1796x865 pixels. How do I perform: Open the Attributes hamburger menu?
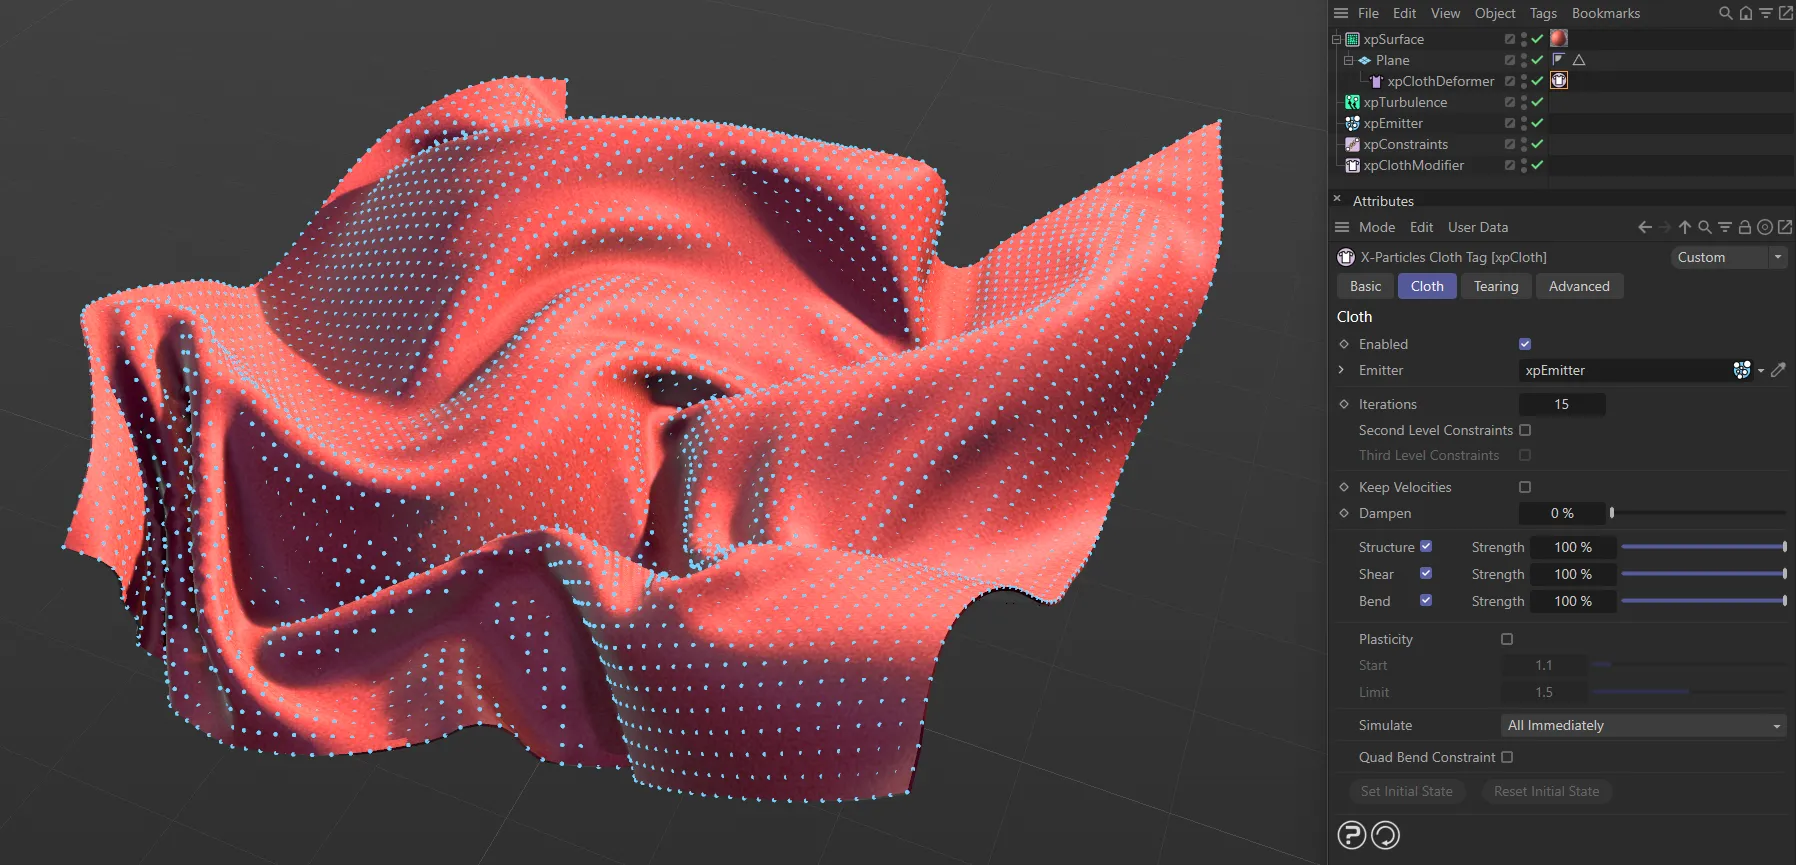pos(1342,227)
